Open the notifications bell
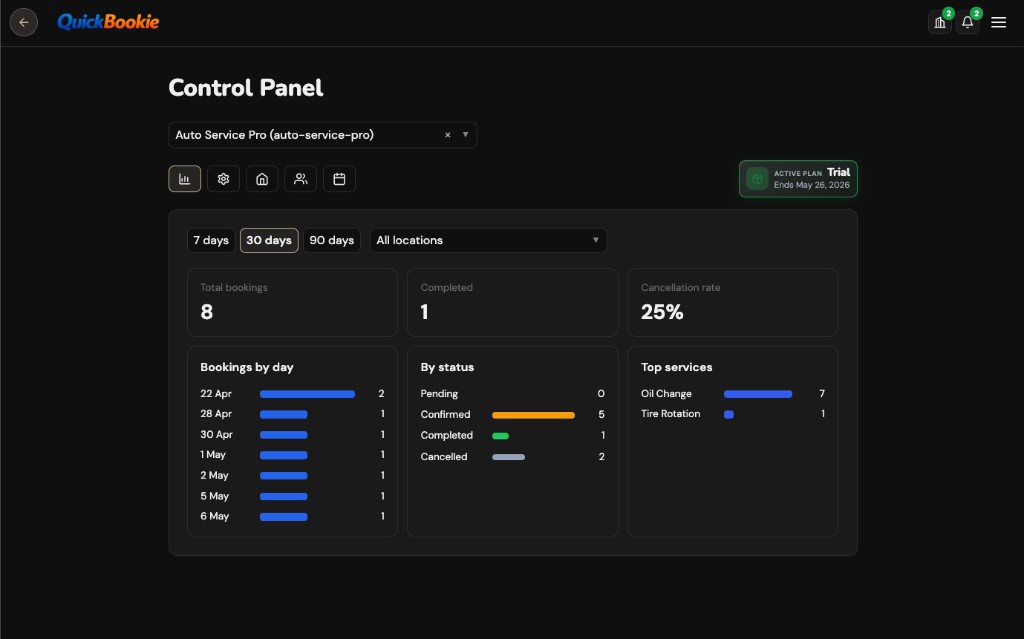This screenshot has width=1024, height=639. point(967,22)
